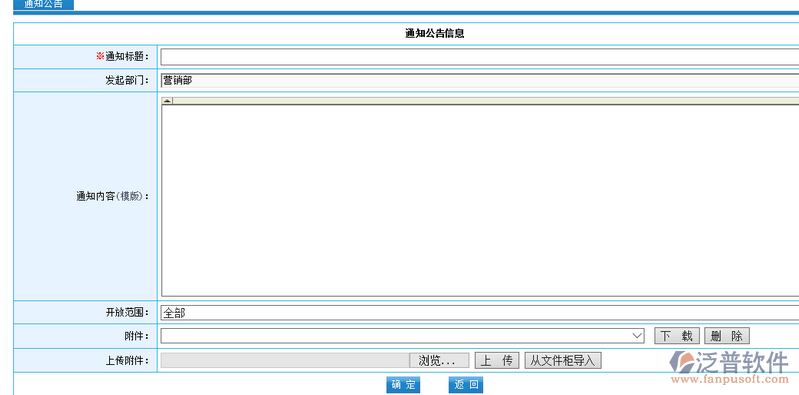The height and width of the screenshot is (395, 799).
Task: Click the 删除 attachment button
Action: point(727,336)
